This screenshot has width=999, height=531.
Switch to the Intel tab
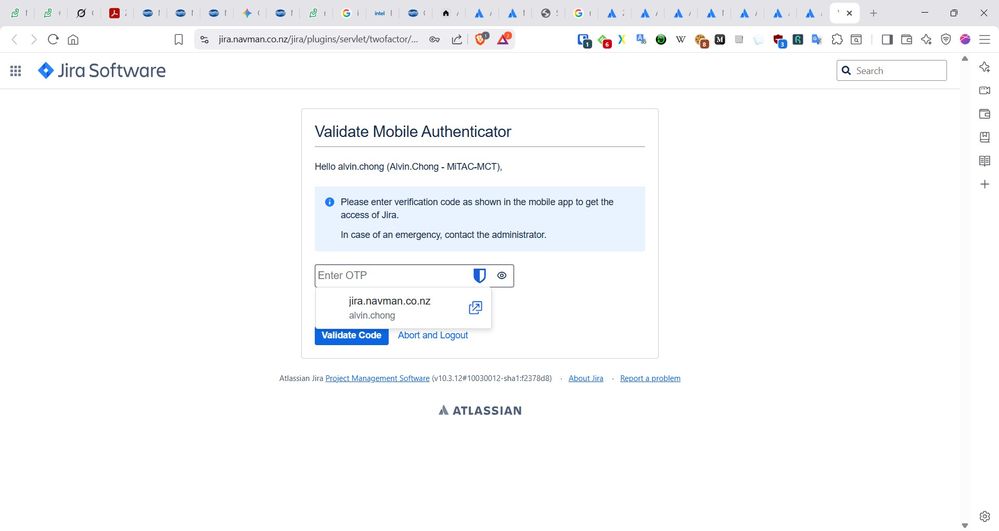tap(380, 13)
